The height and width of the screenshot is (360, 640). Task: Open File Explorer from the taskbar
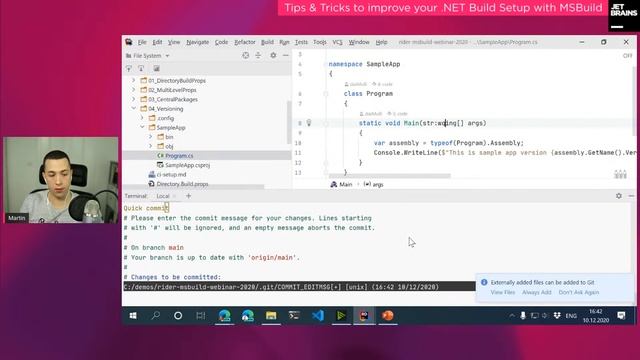[x=271, y=316]
